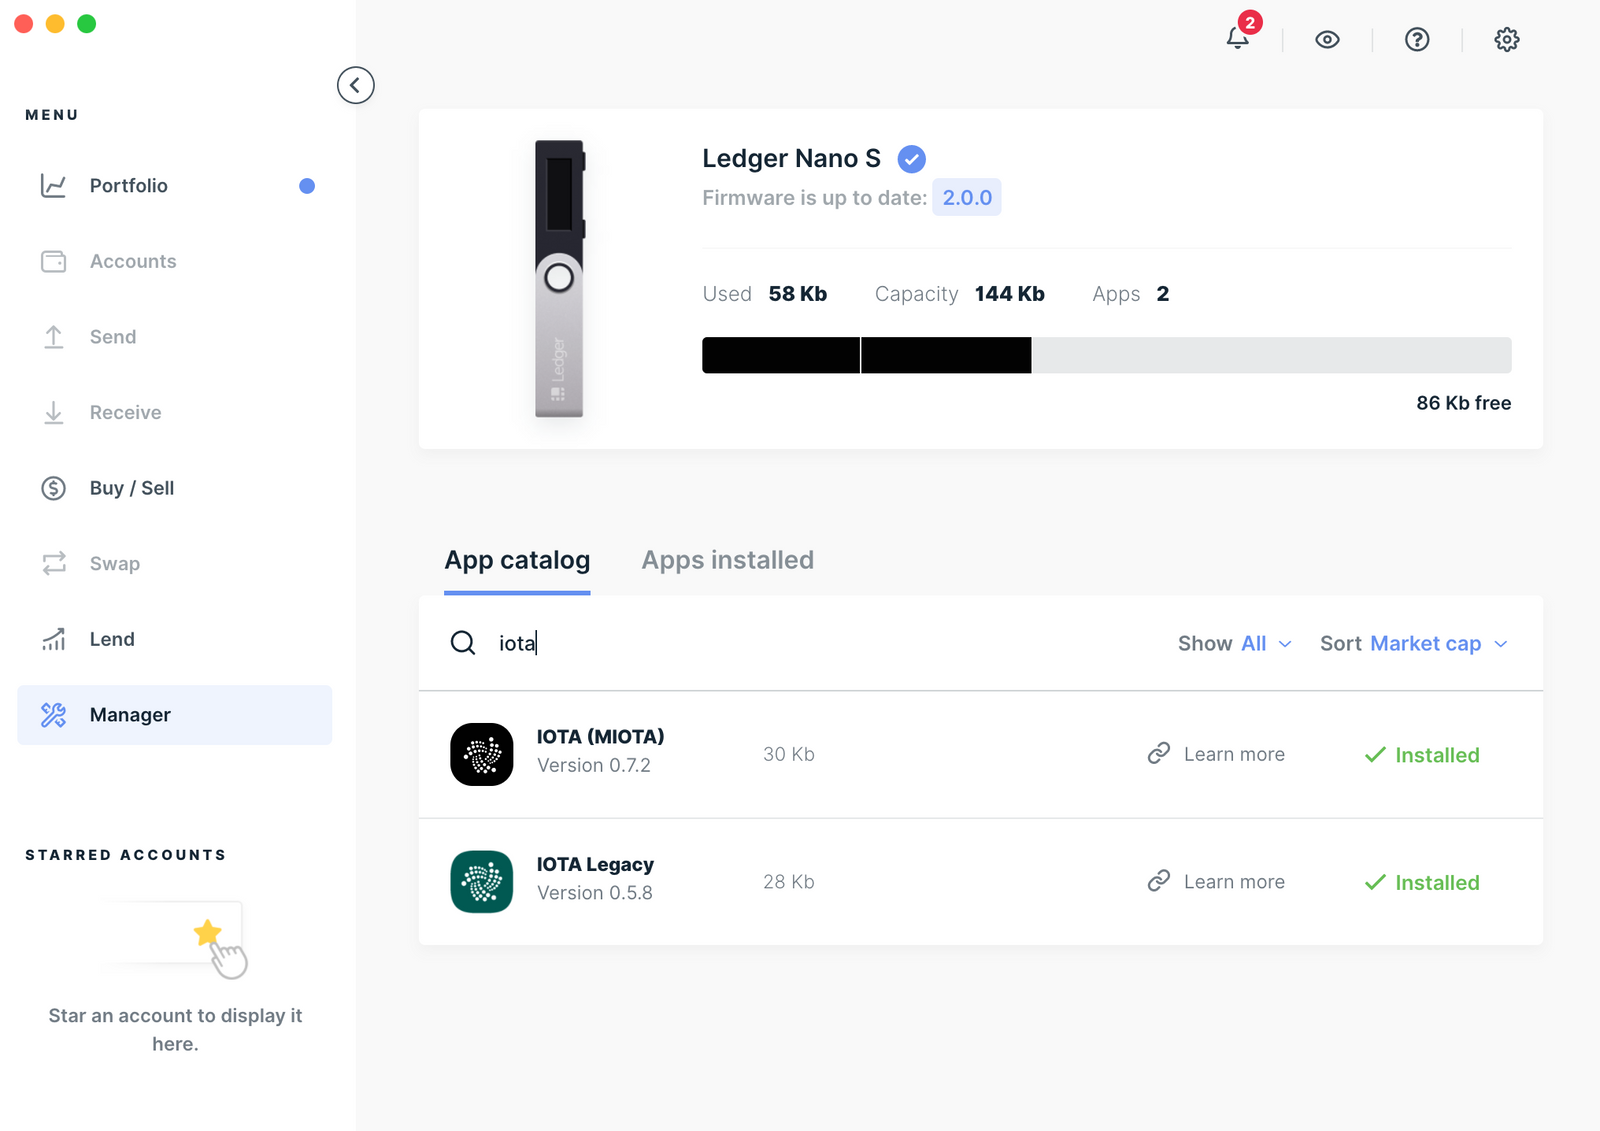Image resolution: width=1600 pixels, height=1131 pixels.
Task: Open Lend section
Action: click(x=174, y=639)
